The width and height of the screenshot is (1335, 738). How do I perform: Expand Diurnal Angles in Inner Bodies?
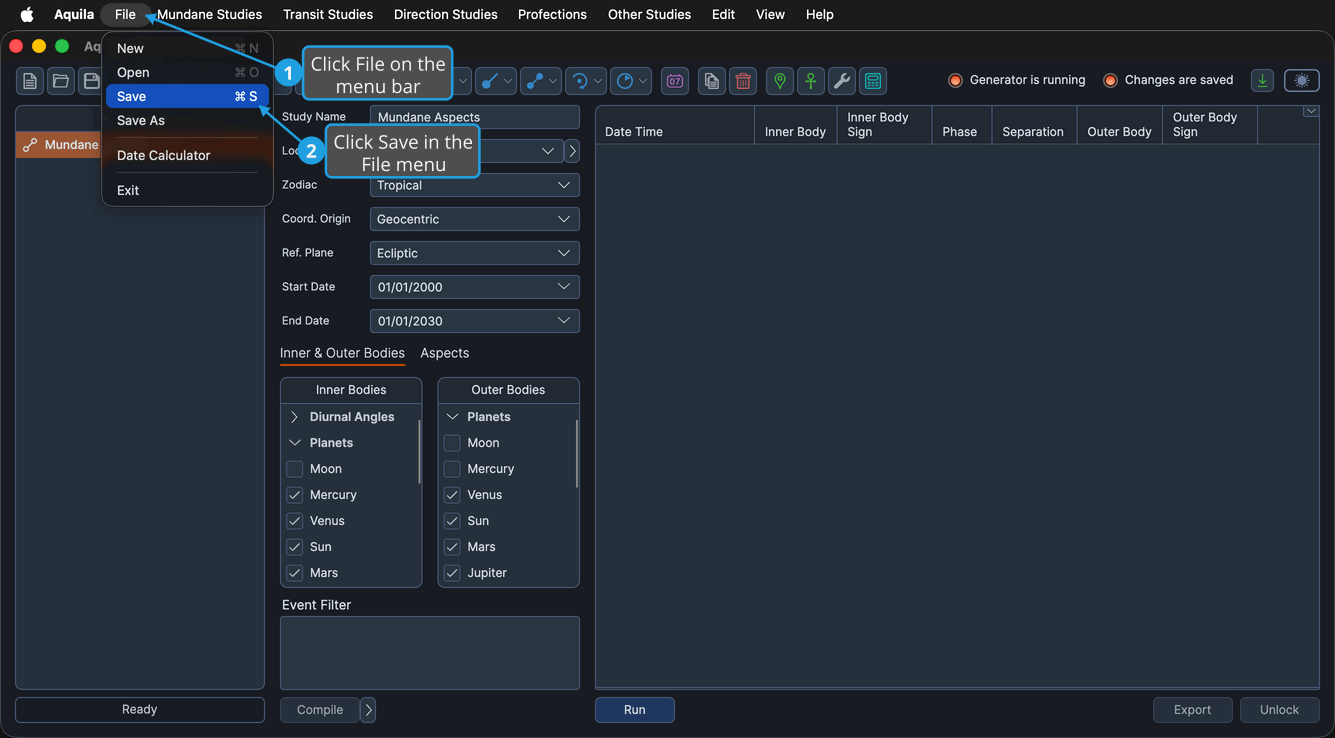coord(294,417)
